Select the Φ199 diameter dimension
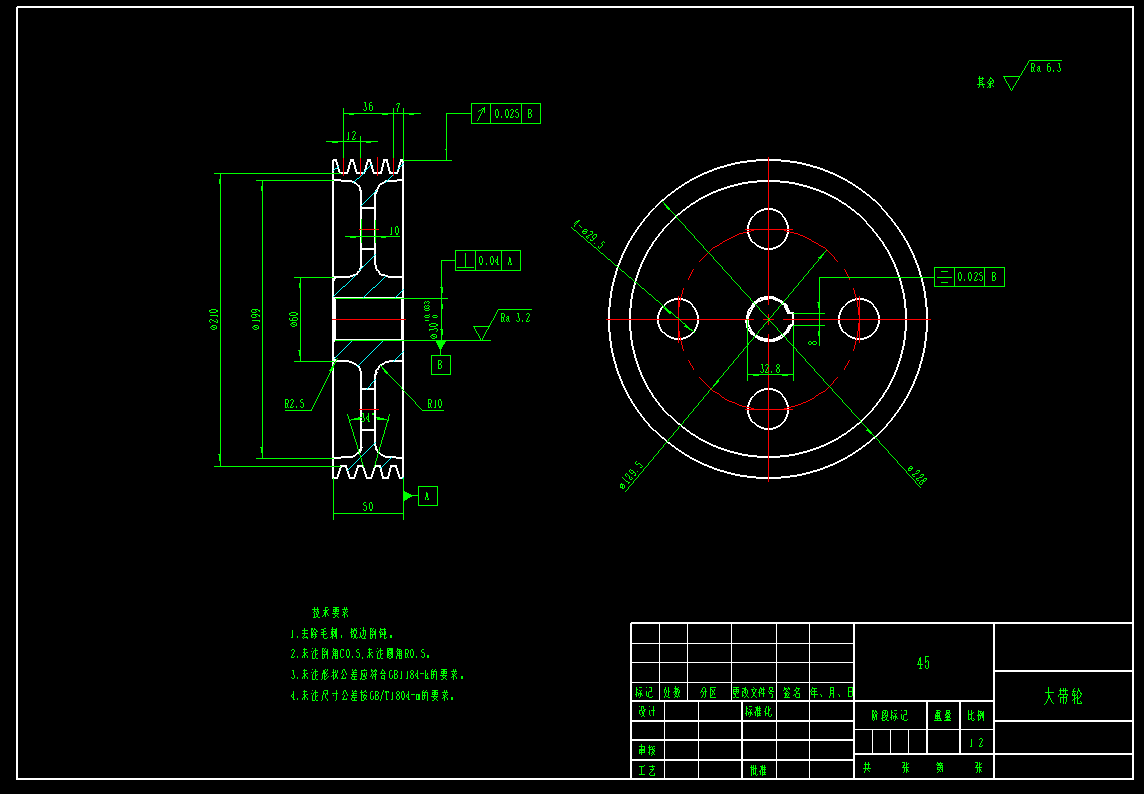This screenshot has height=794, width=1144. click(256, 319)
